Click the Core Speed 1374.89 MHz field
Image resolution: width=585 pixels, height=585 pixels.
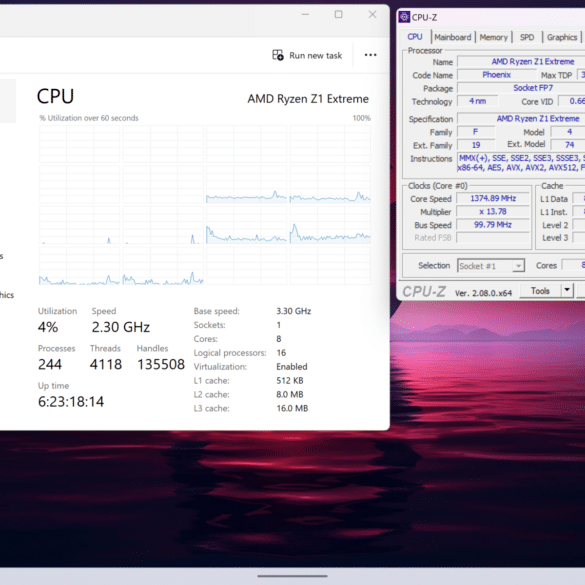point(493,198)
